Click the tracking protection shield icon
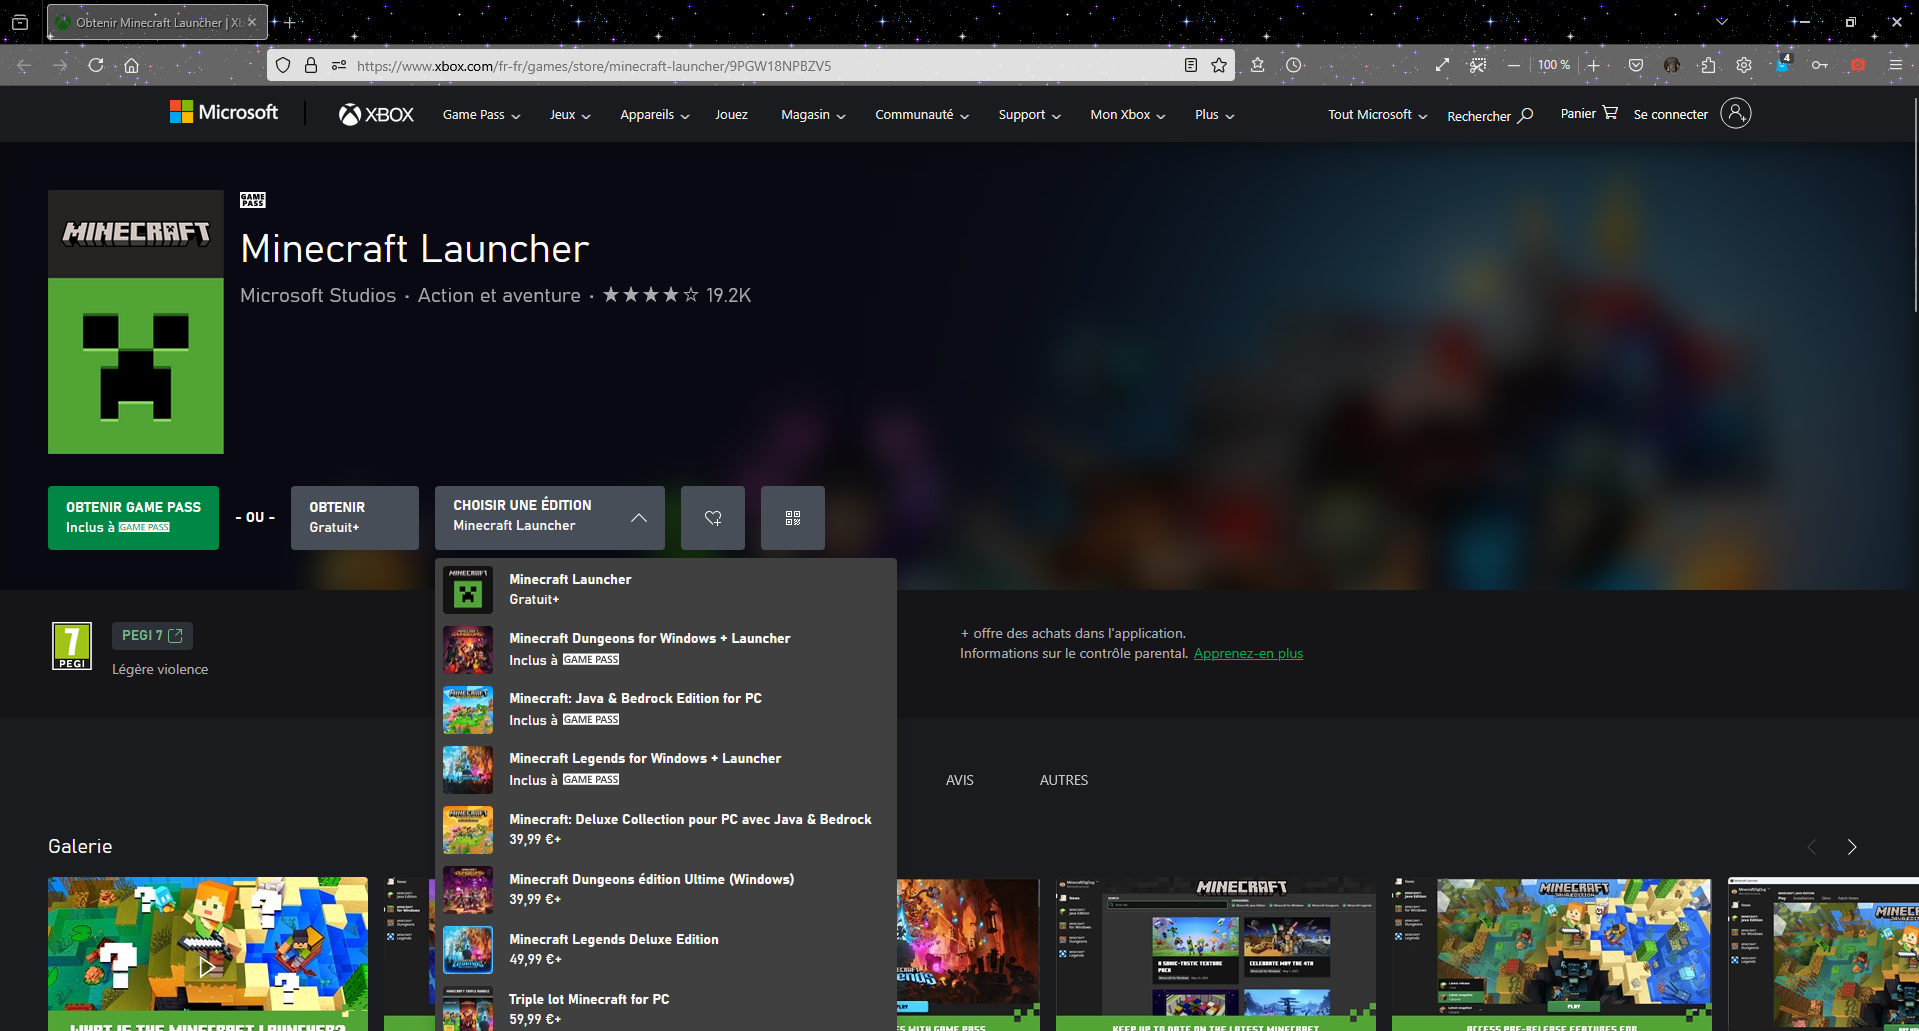Image resolution: width=1919 pixels, height=1031 pixels. 283,65
